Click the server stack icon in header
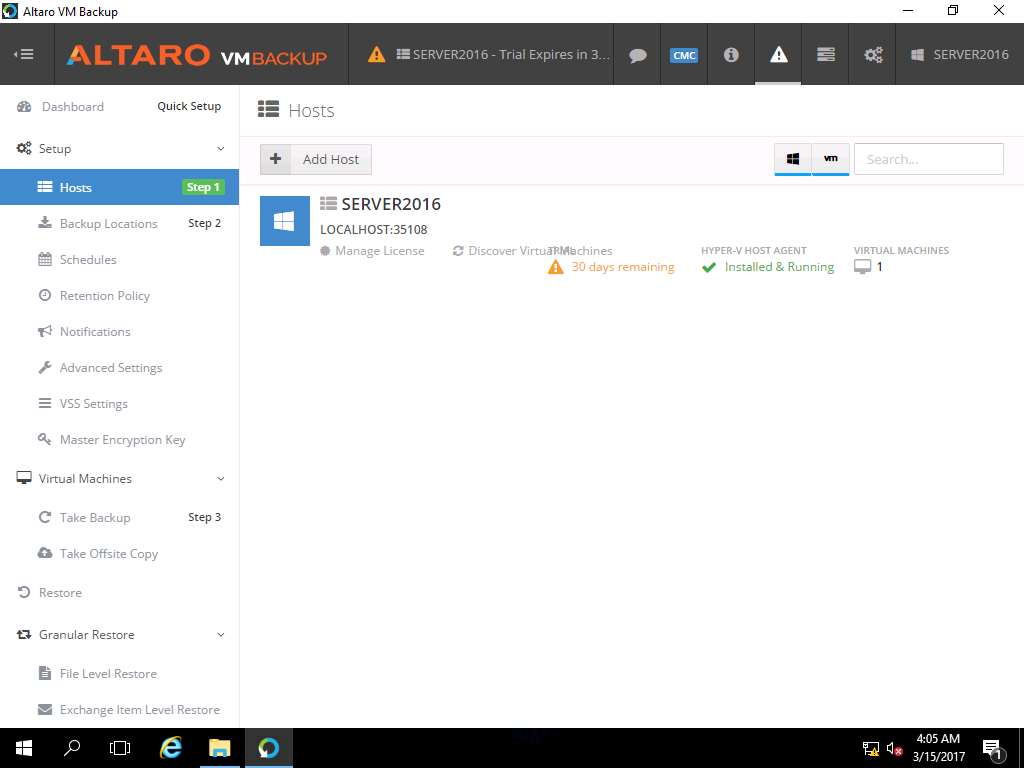This screenshot has height=768, width=1024. pyautogui.click(x=825, y=54)
